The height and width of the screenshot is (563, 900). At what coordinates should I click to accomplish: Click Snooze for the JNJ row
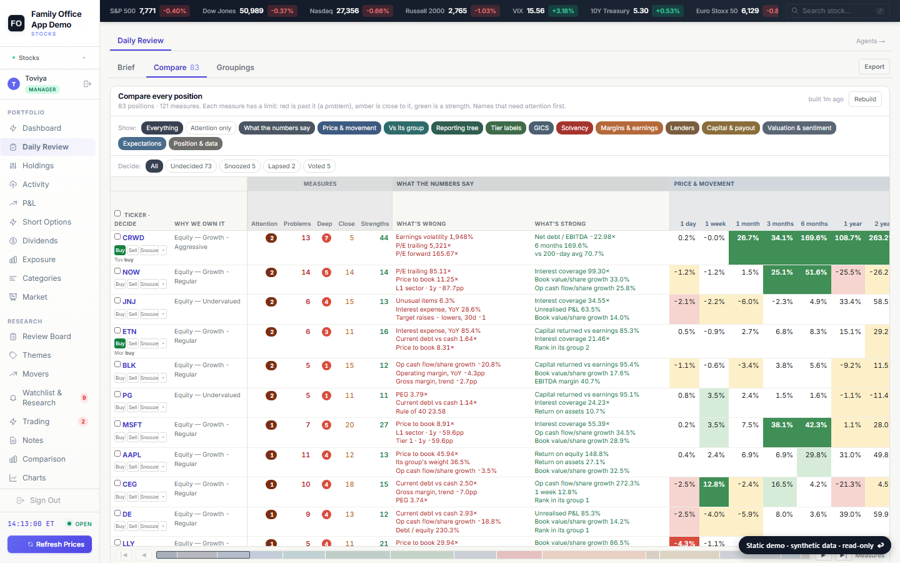[149, 314]
